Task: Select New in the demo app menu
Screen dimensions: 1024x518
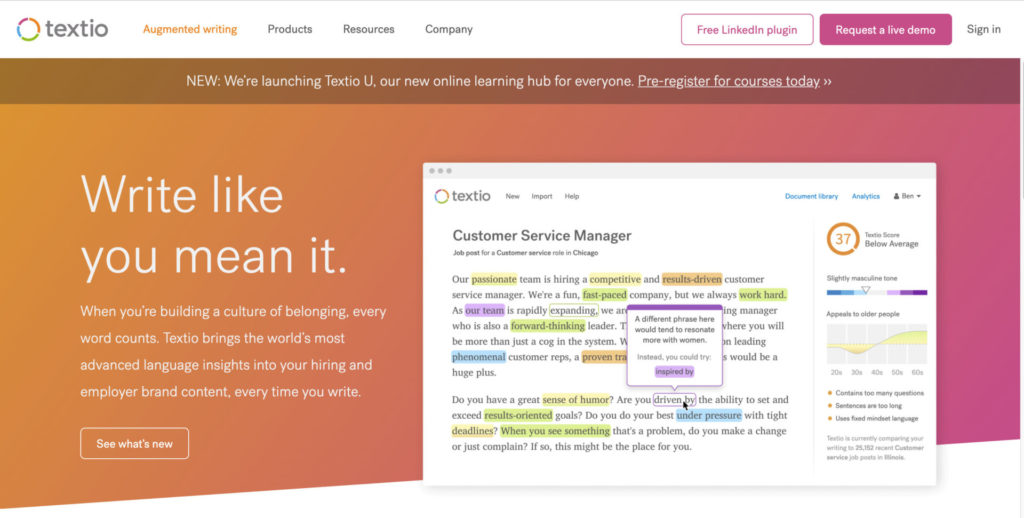Action: 513,196
